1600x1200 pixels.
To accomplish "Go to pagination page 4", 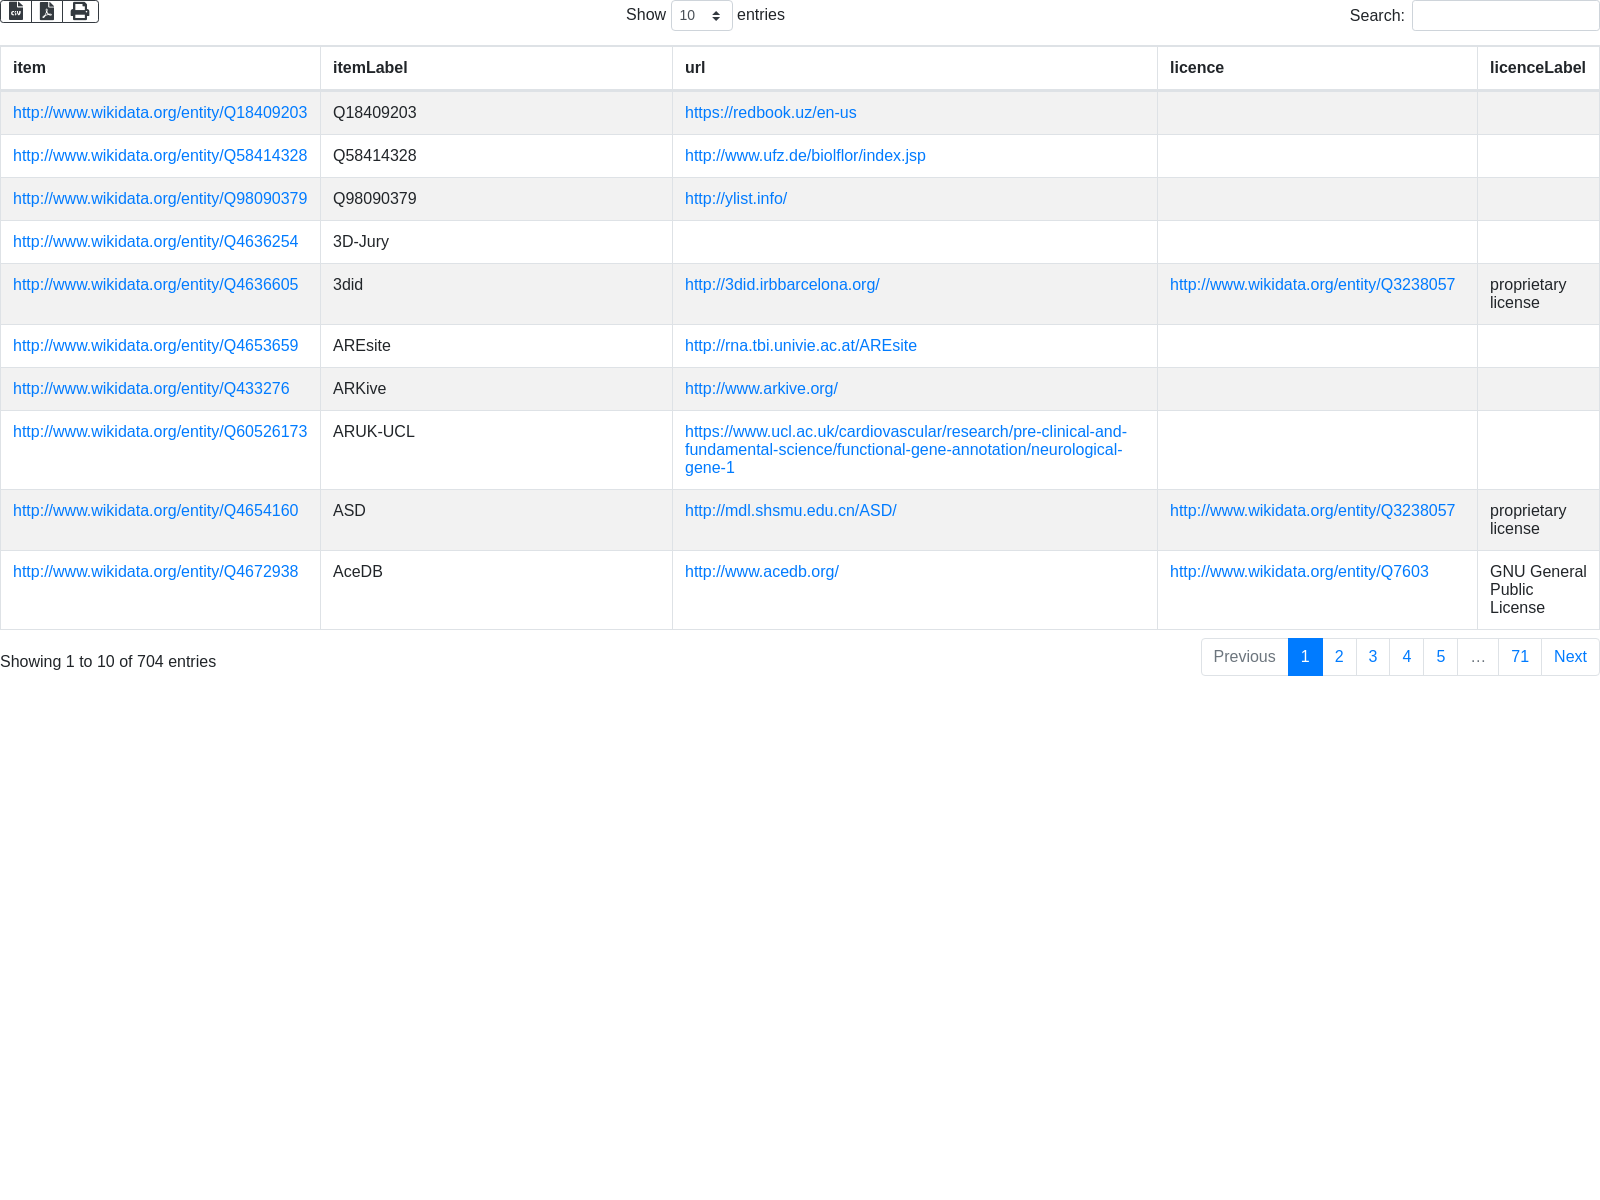I will (x=1407, y=657).
